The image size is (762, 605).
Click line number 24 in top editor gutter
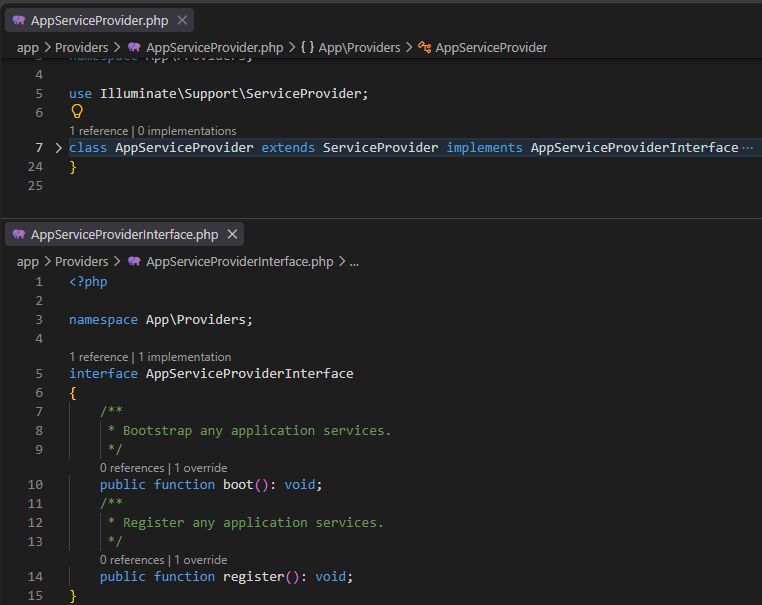pyautogui.click(x=35, y=167)
